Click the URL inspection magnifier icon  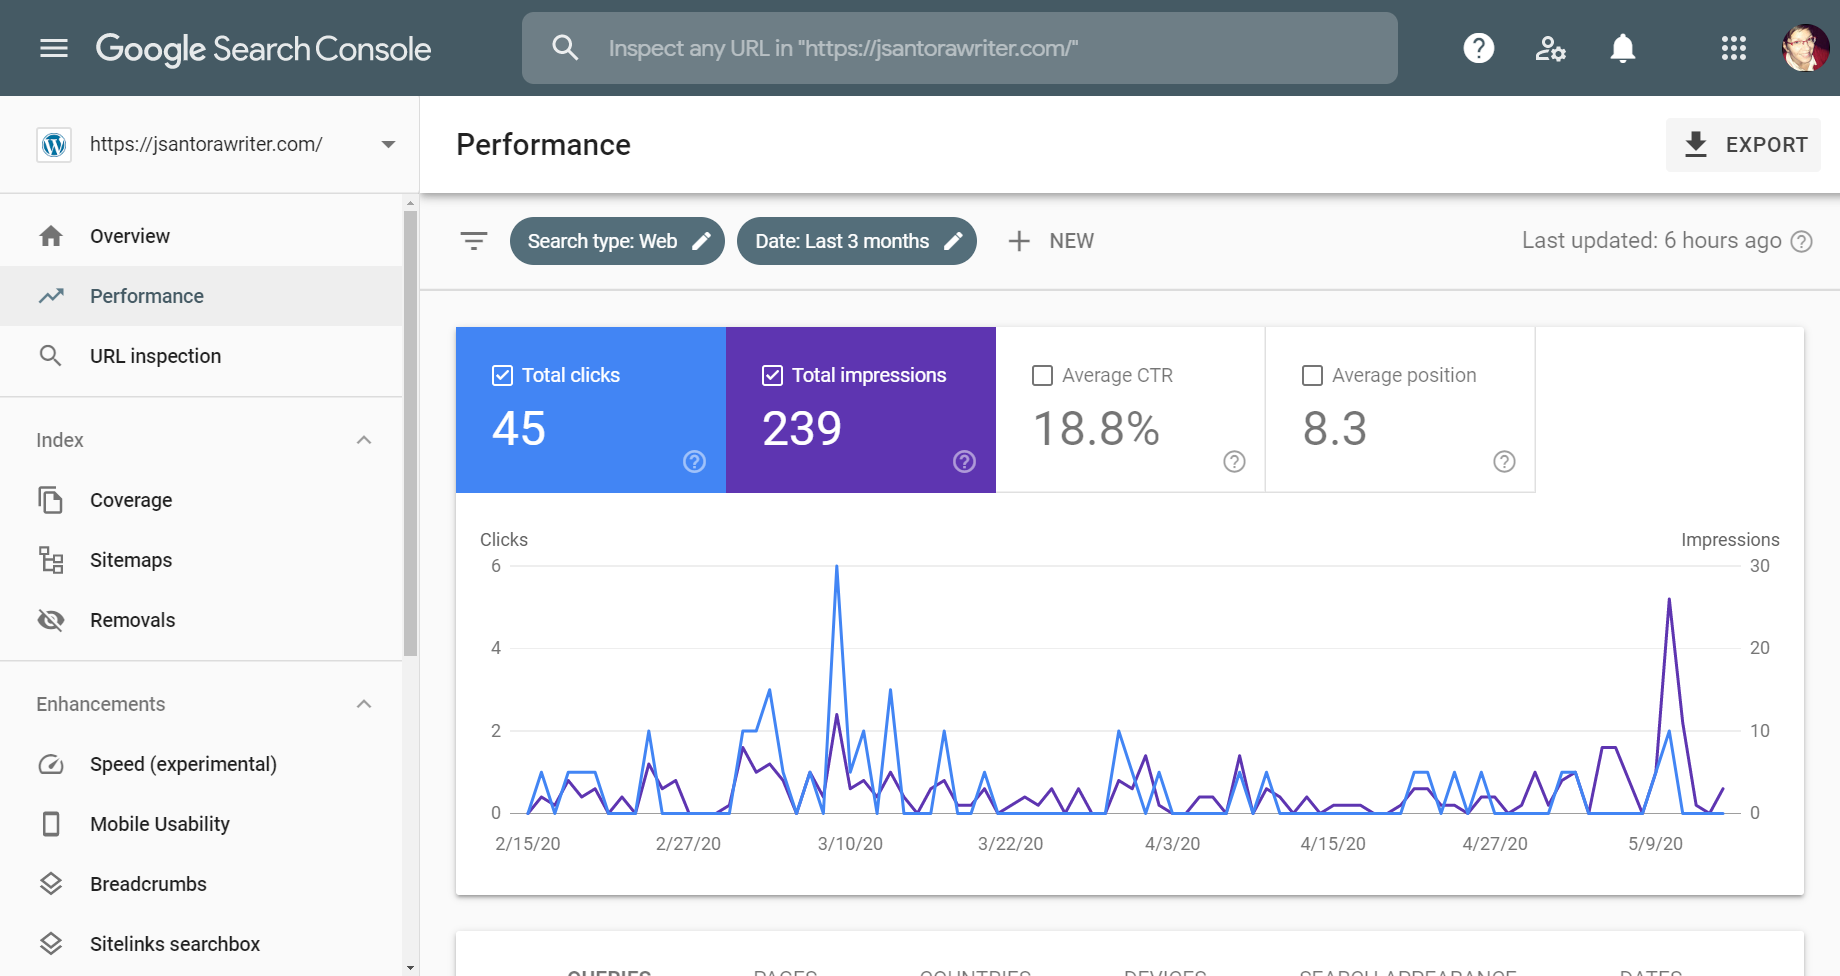pos(50,356)
